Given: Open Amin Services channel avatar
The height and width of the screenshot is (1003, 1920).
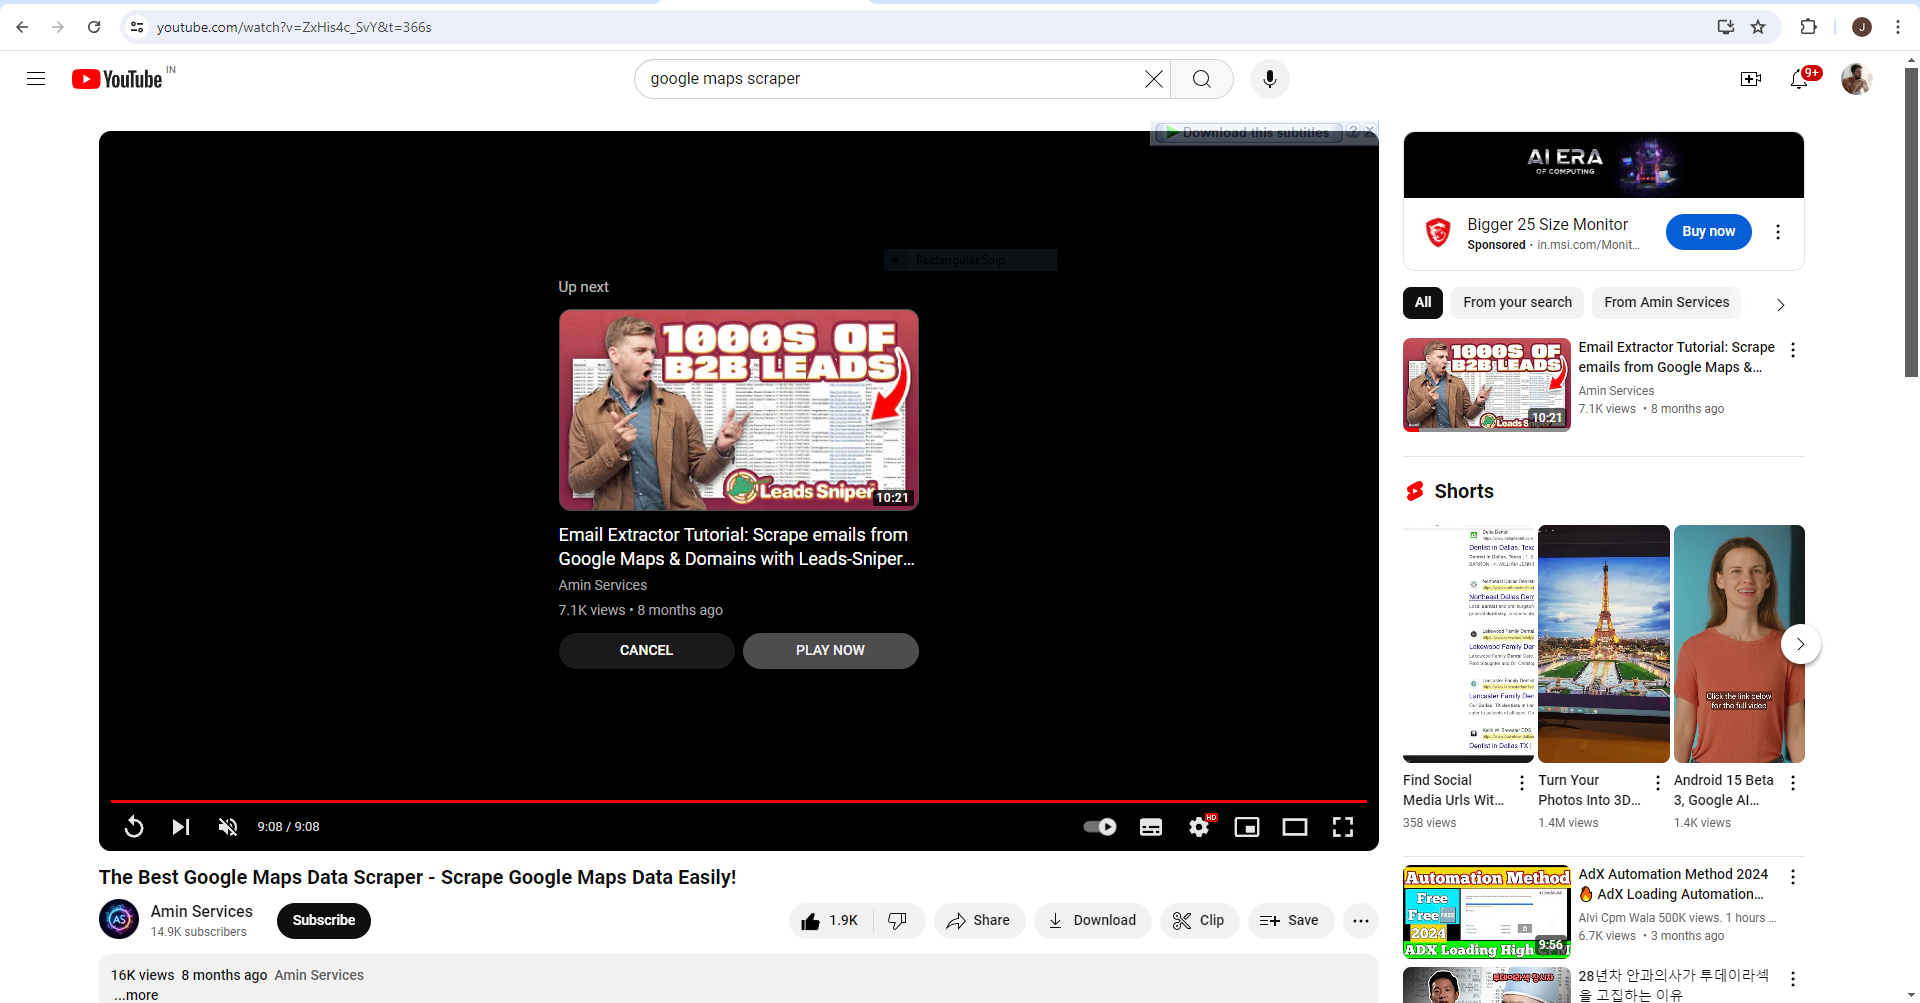Looking at the screenshot, I should click(119, 920).
